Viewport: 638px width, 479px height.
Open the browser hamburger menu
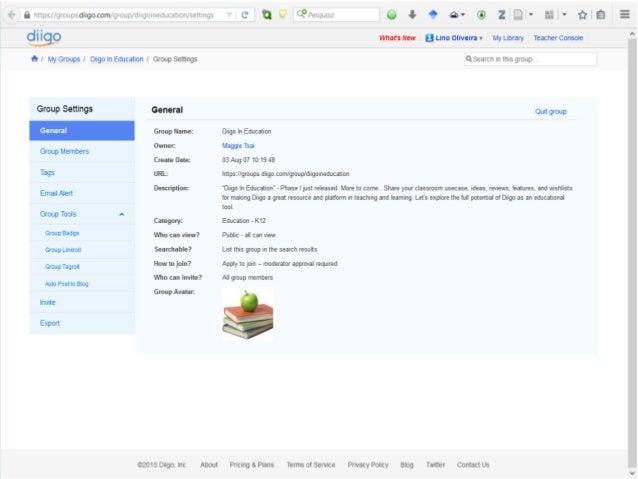coord(625,14)
